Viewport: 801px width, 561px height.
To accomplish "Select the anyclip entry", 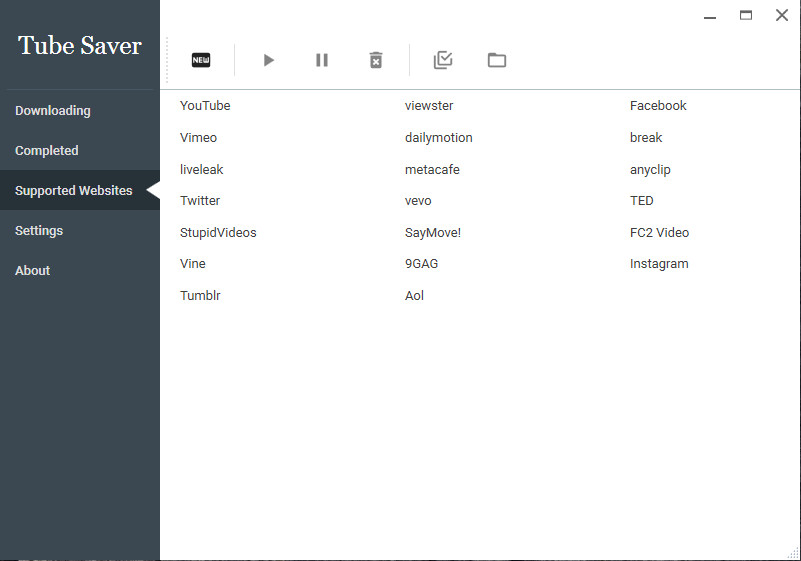I will (650, 169).
